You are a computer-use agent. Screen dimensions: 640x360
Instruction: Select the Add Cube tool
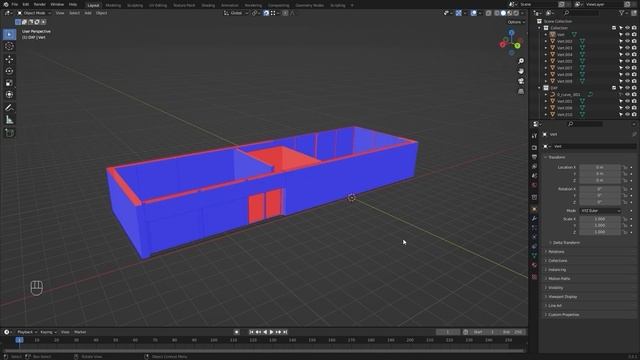[x=9, y=133]
